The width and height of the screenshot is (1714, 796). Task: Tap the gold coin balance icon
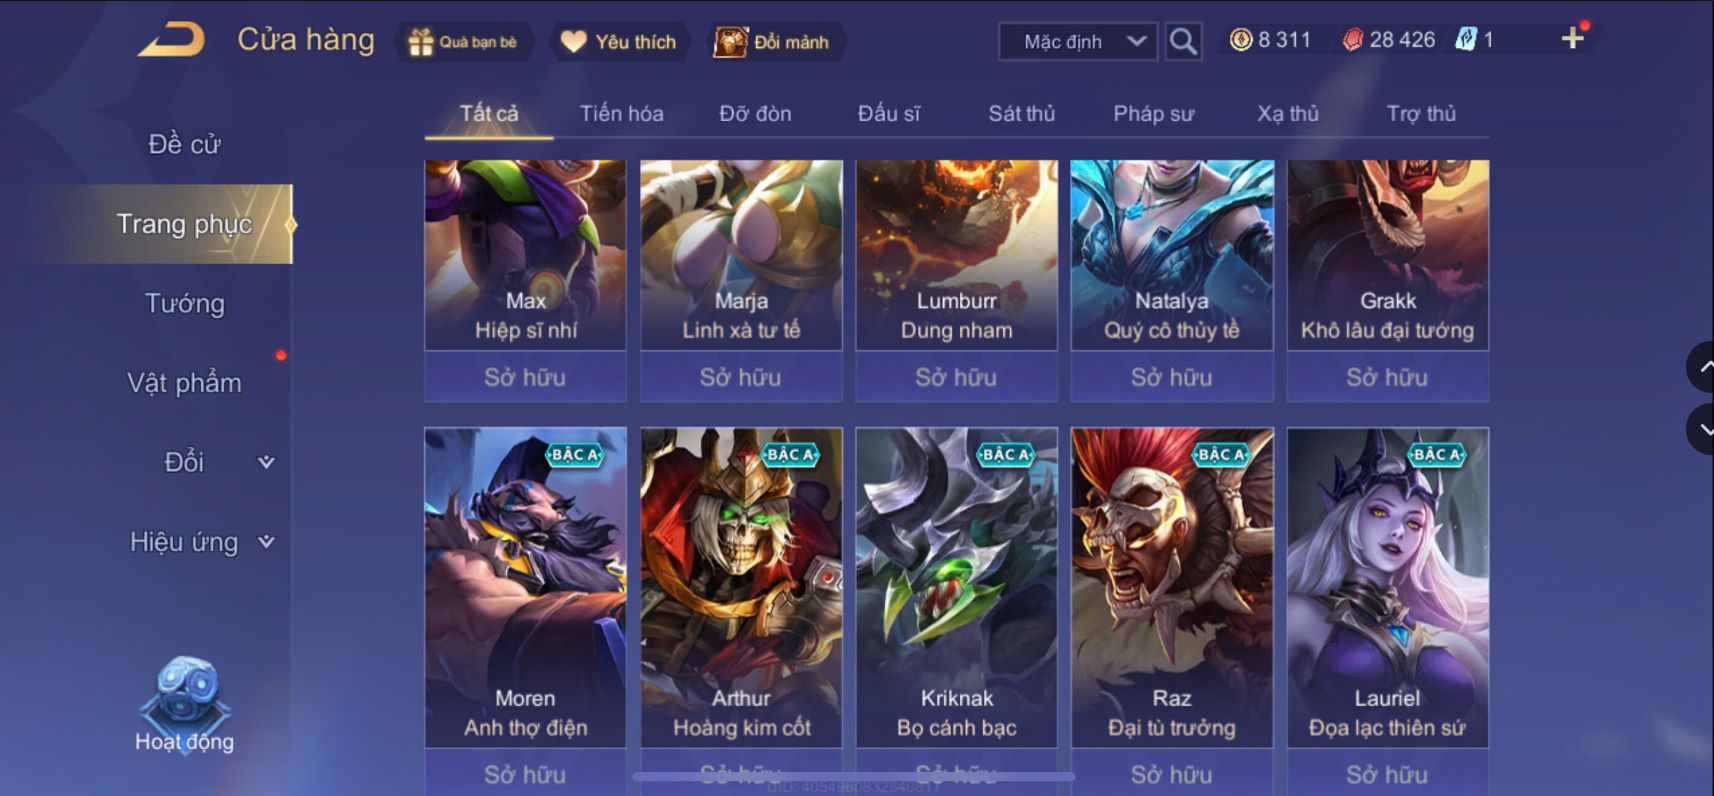pos(1240,40)
